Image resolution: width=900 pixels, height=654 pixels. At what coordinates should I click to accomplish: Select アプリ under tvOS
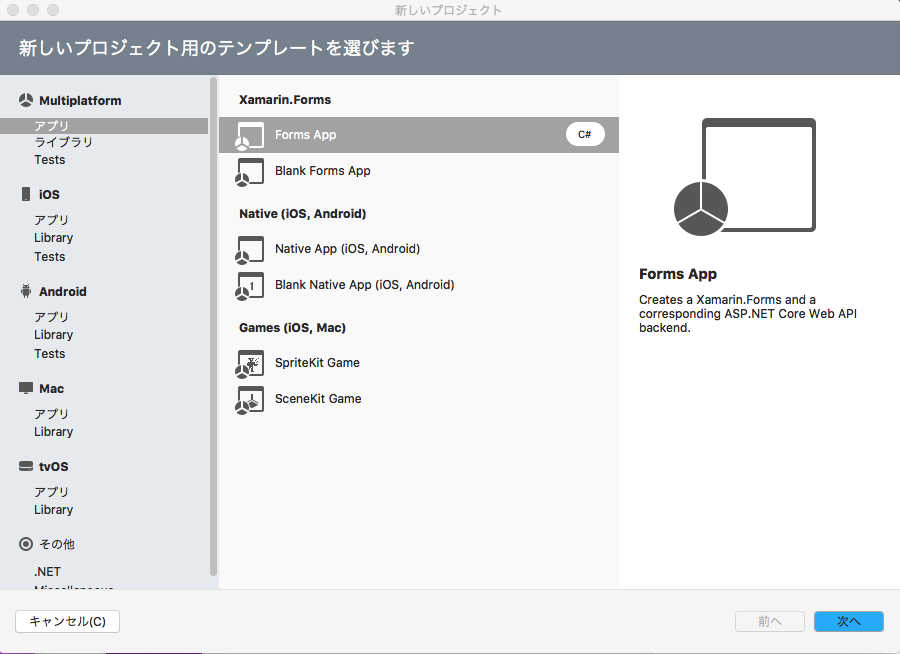(51, 492)
